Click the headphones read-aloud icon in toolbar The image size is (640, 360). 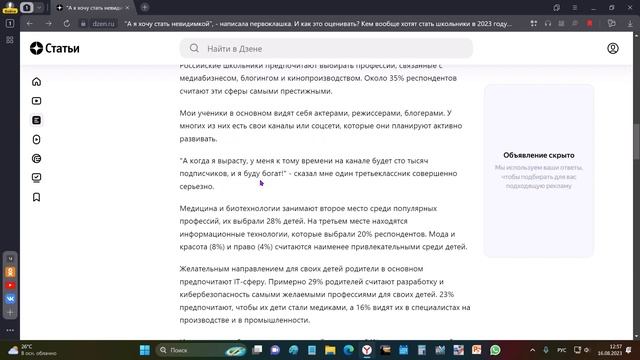(x=548, y=24)
